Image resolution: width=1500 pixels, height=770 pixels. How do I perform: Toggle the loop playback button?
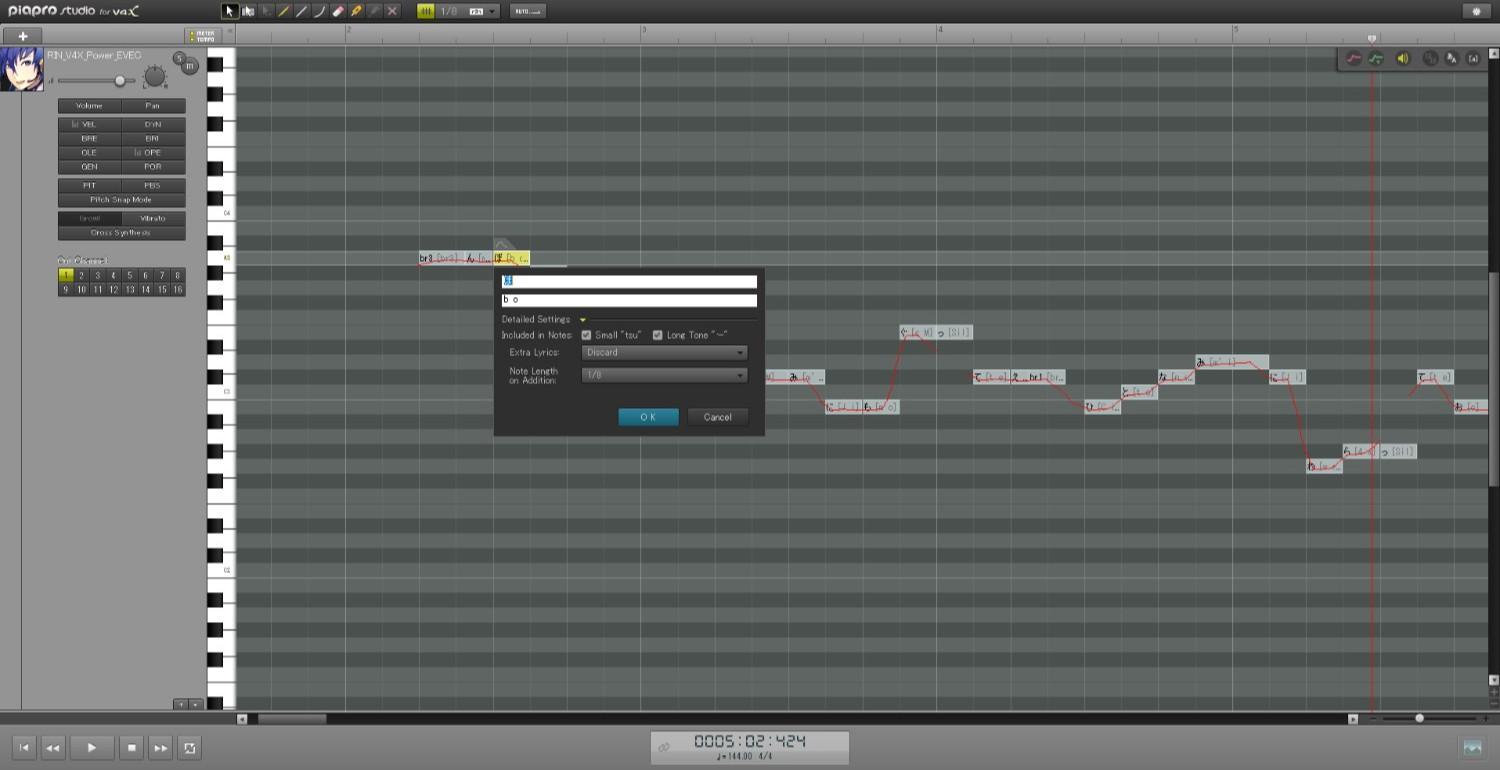point(189,747)
